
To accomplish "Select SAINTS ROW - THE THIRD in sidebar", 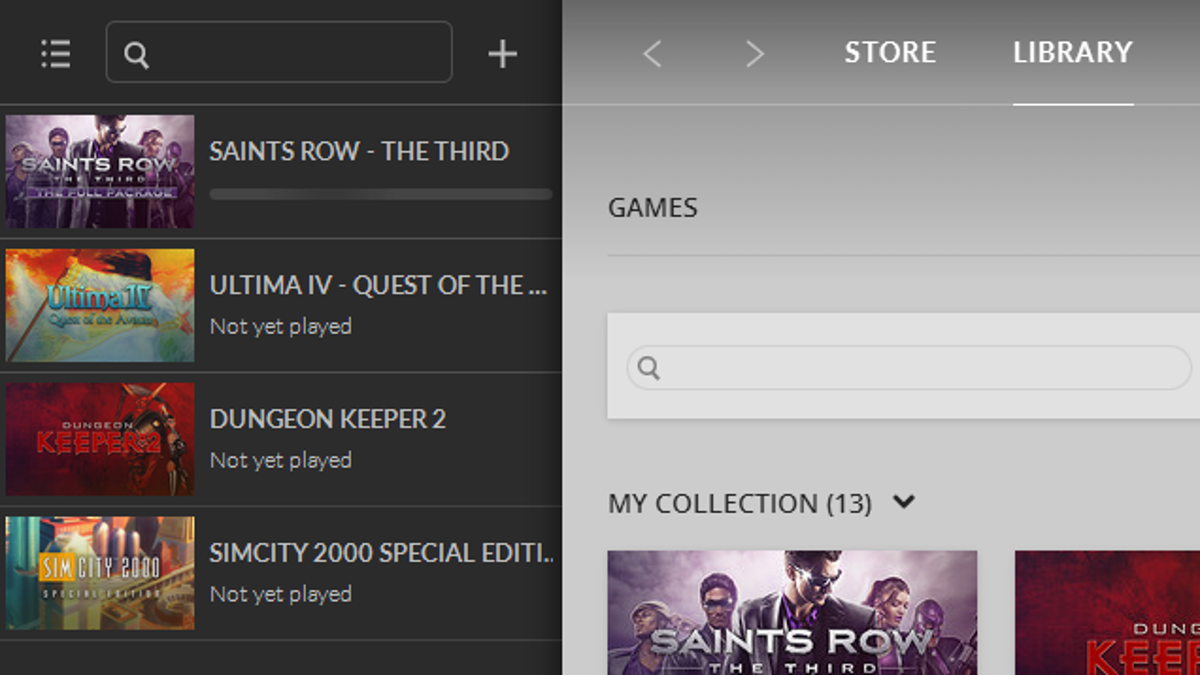I will coord(281,171).
